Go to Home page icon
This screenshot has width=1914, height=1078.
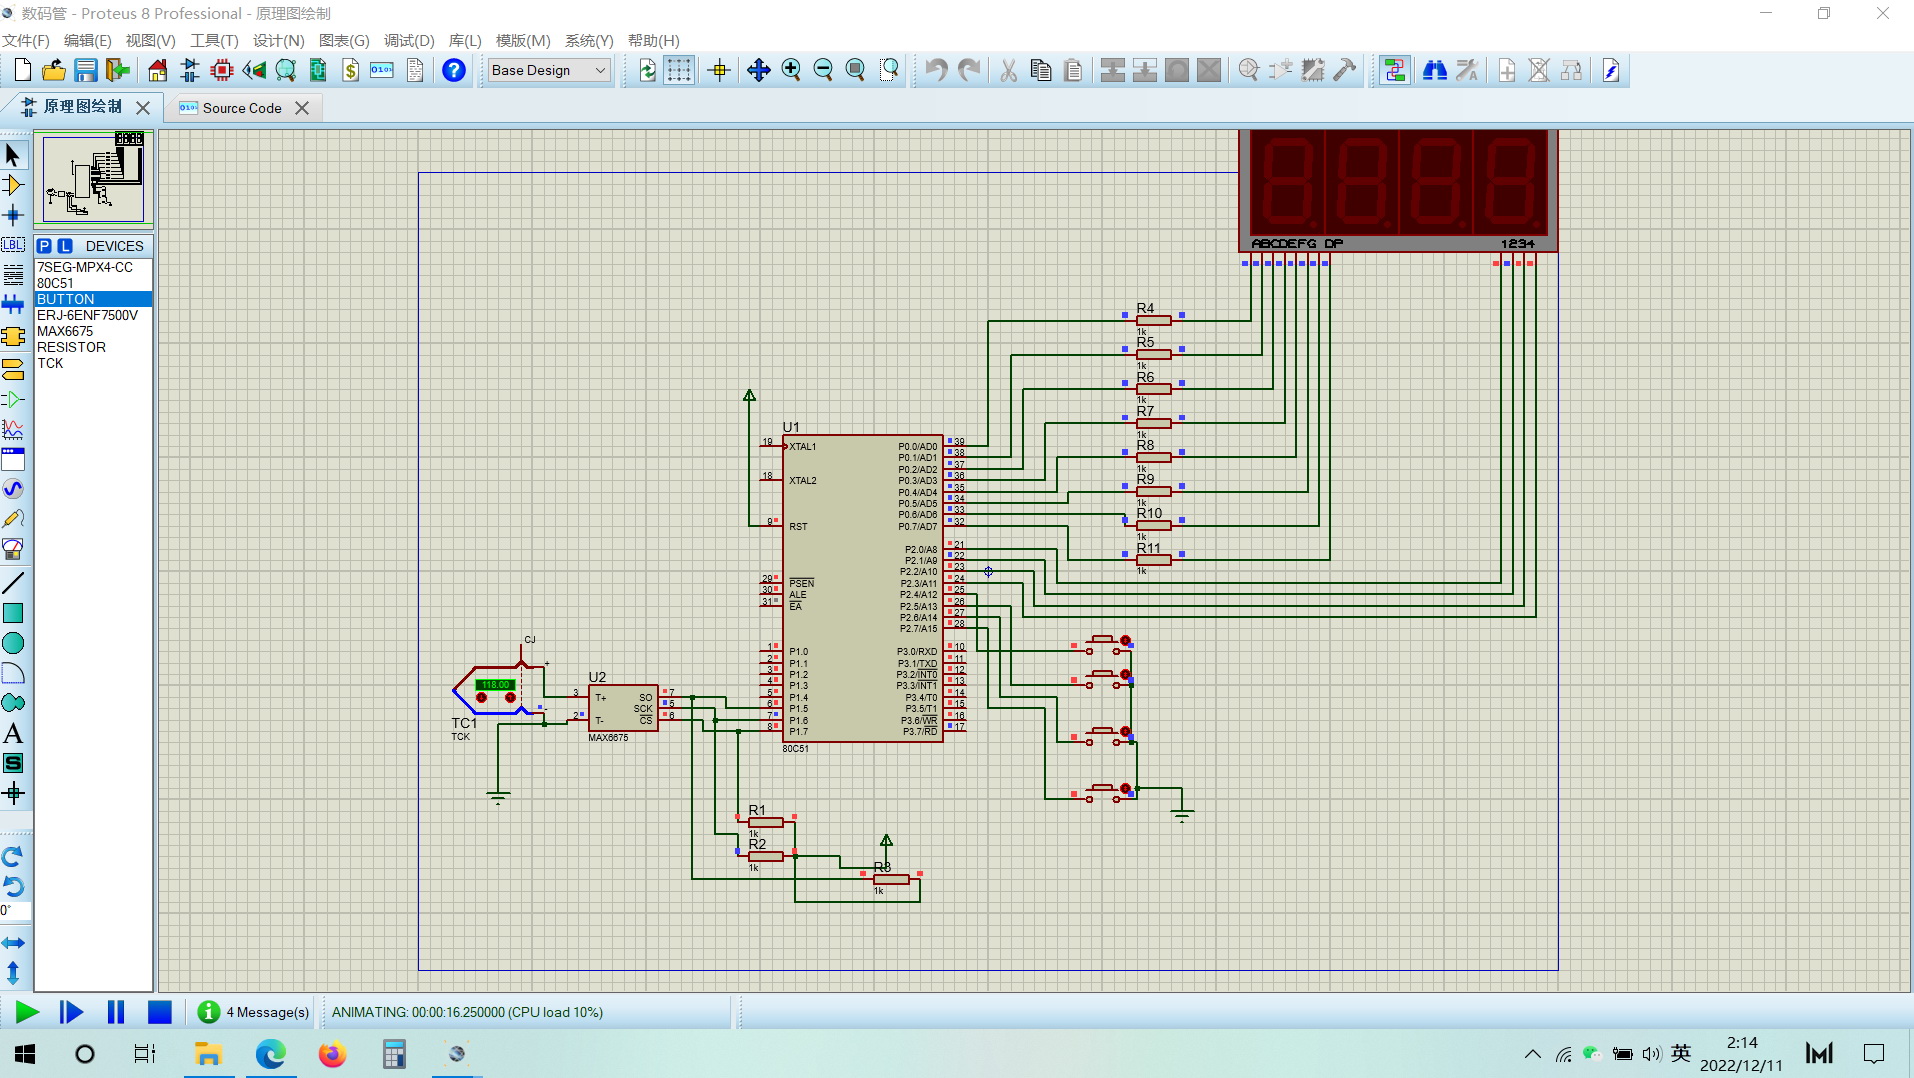pyautogui.click(x=157, y=70)
